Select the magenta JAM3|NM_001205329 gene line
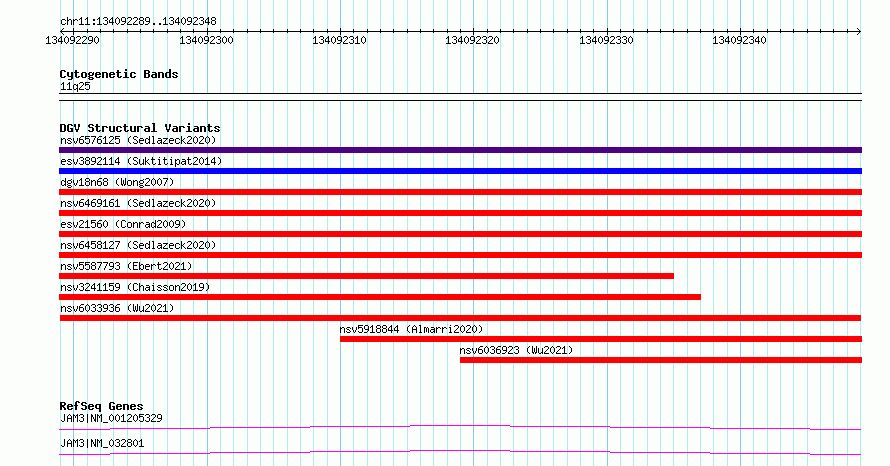Screen dimensions: 890x466 tap(460, 427)
